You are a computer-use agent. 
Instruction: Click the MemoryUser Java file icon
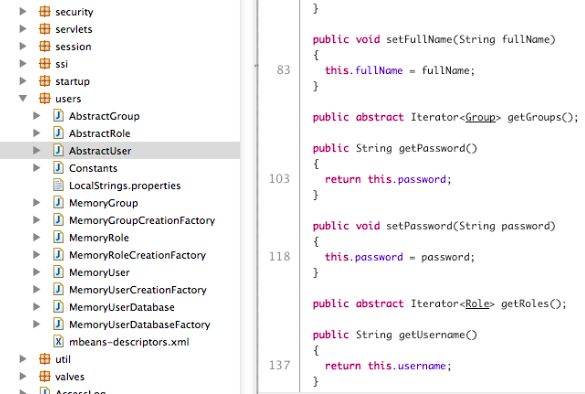[x=58, y=272]
